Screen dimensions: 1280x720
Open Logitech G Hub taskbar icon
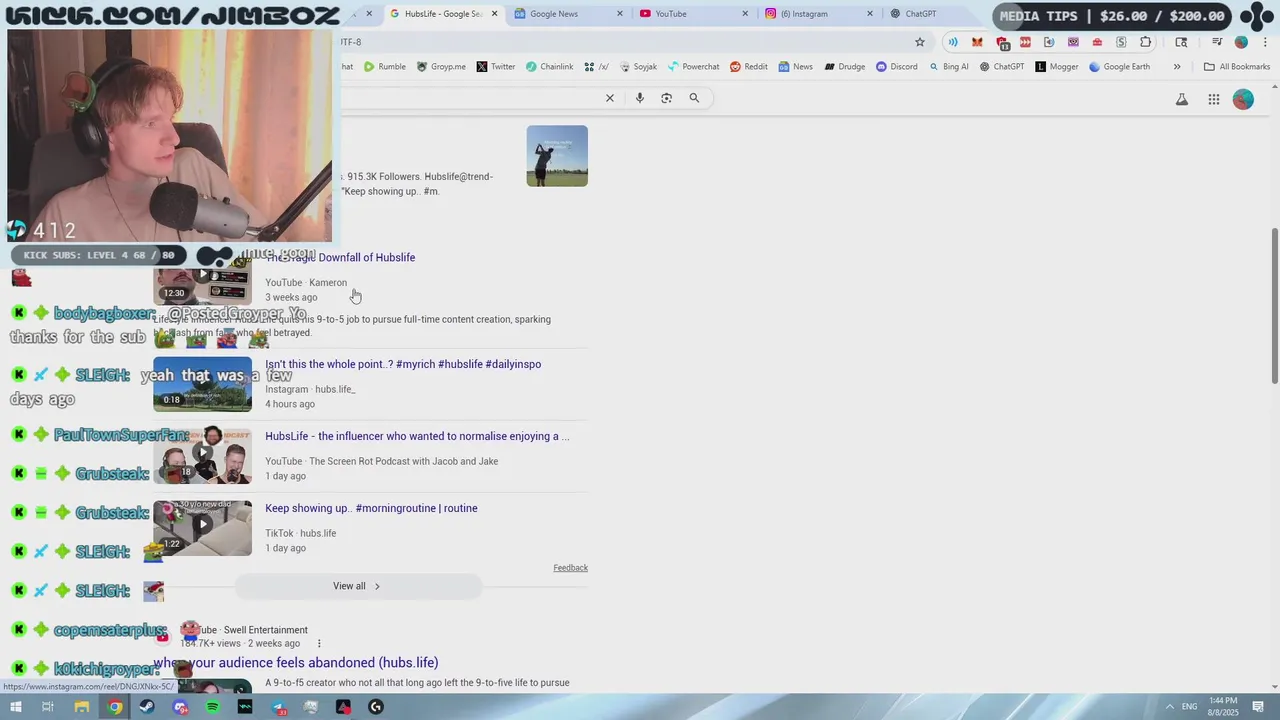coord(376,707)
